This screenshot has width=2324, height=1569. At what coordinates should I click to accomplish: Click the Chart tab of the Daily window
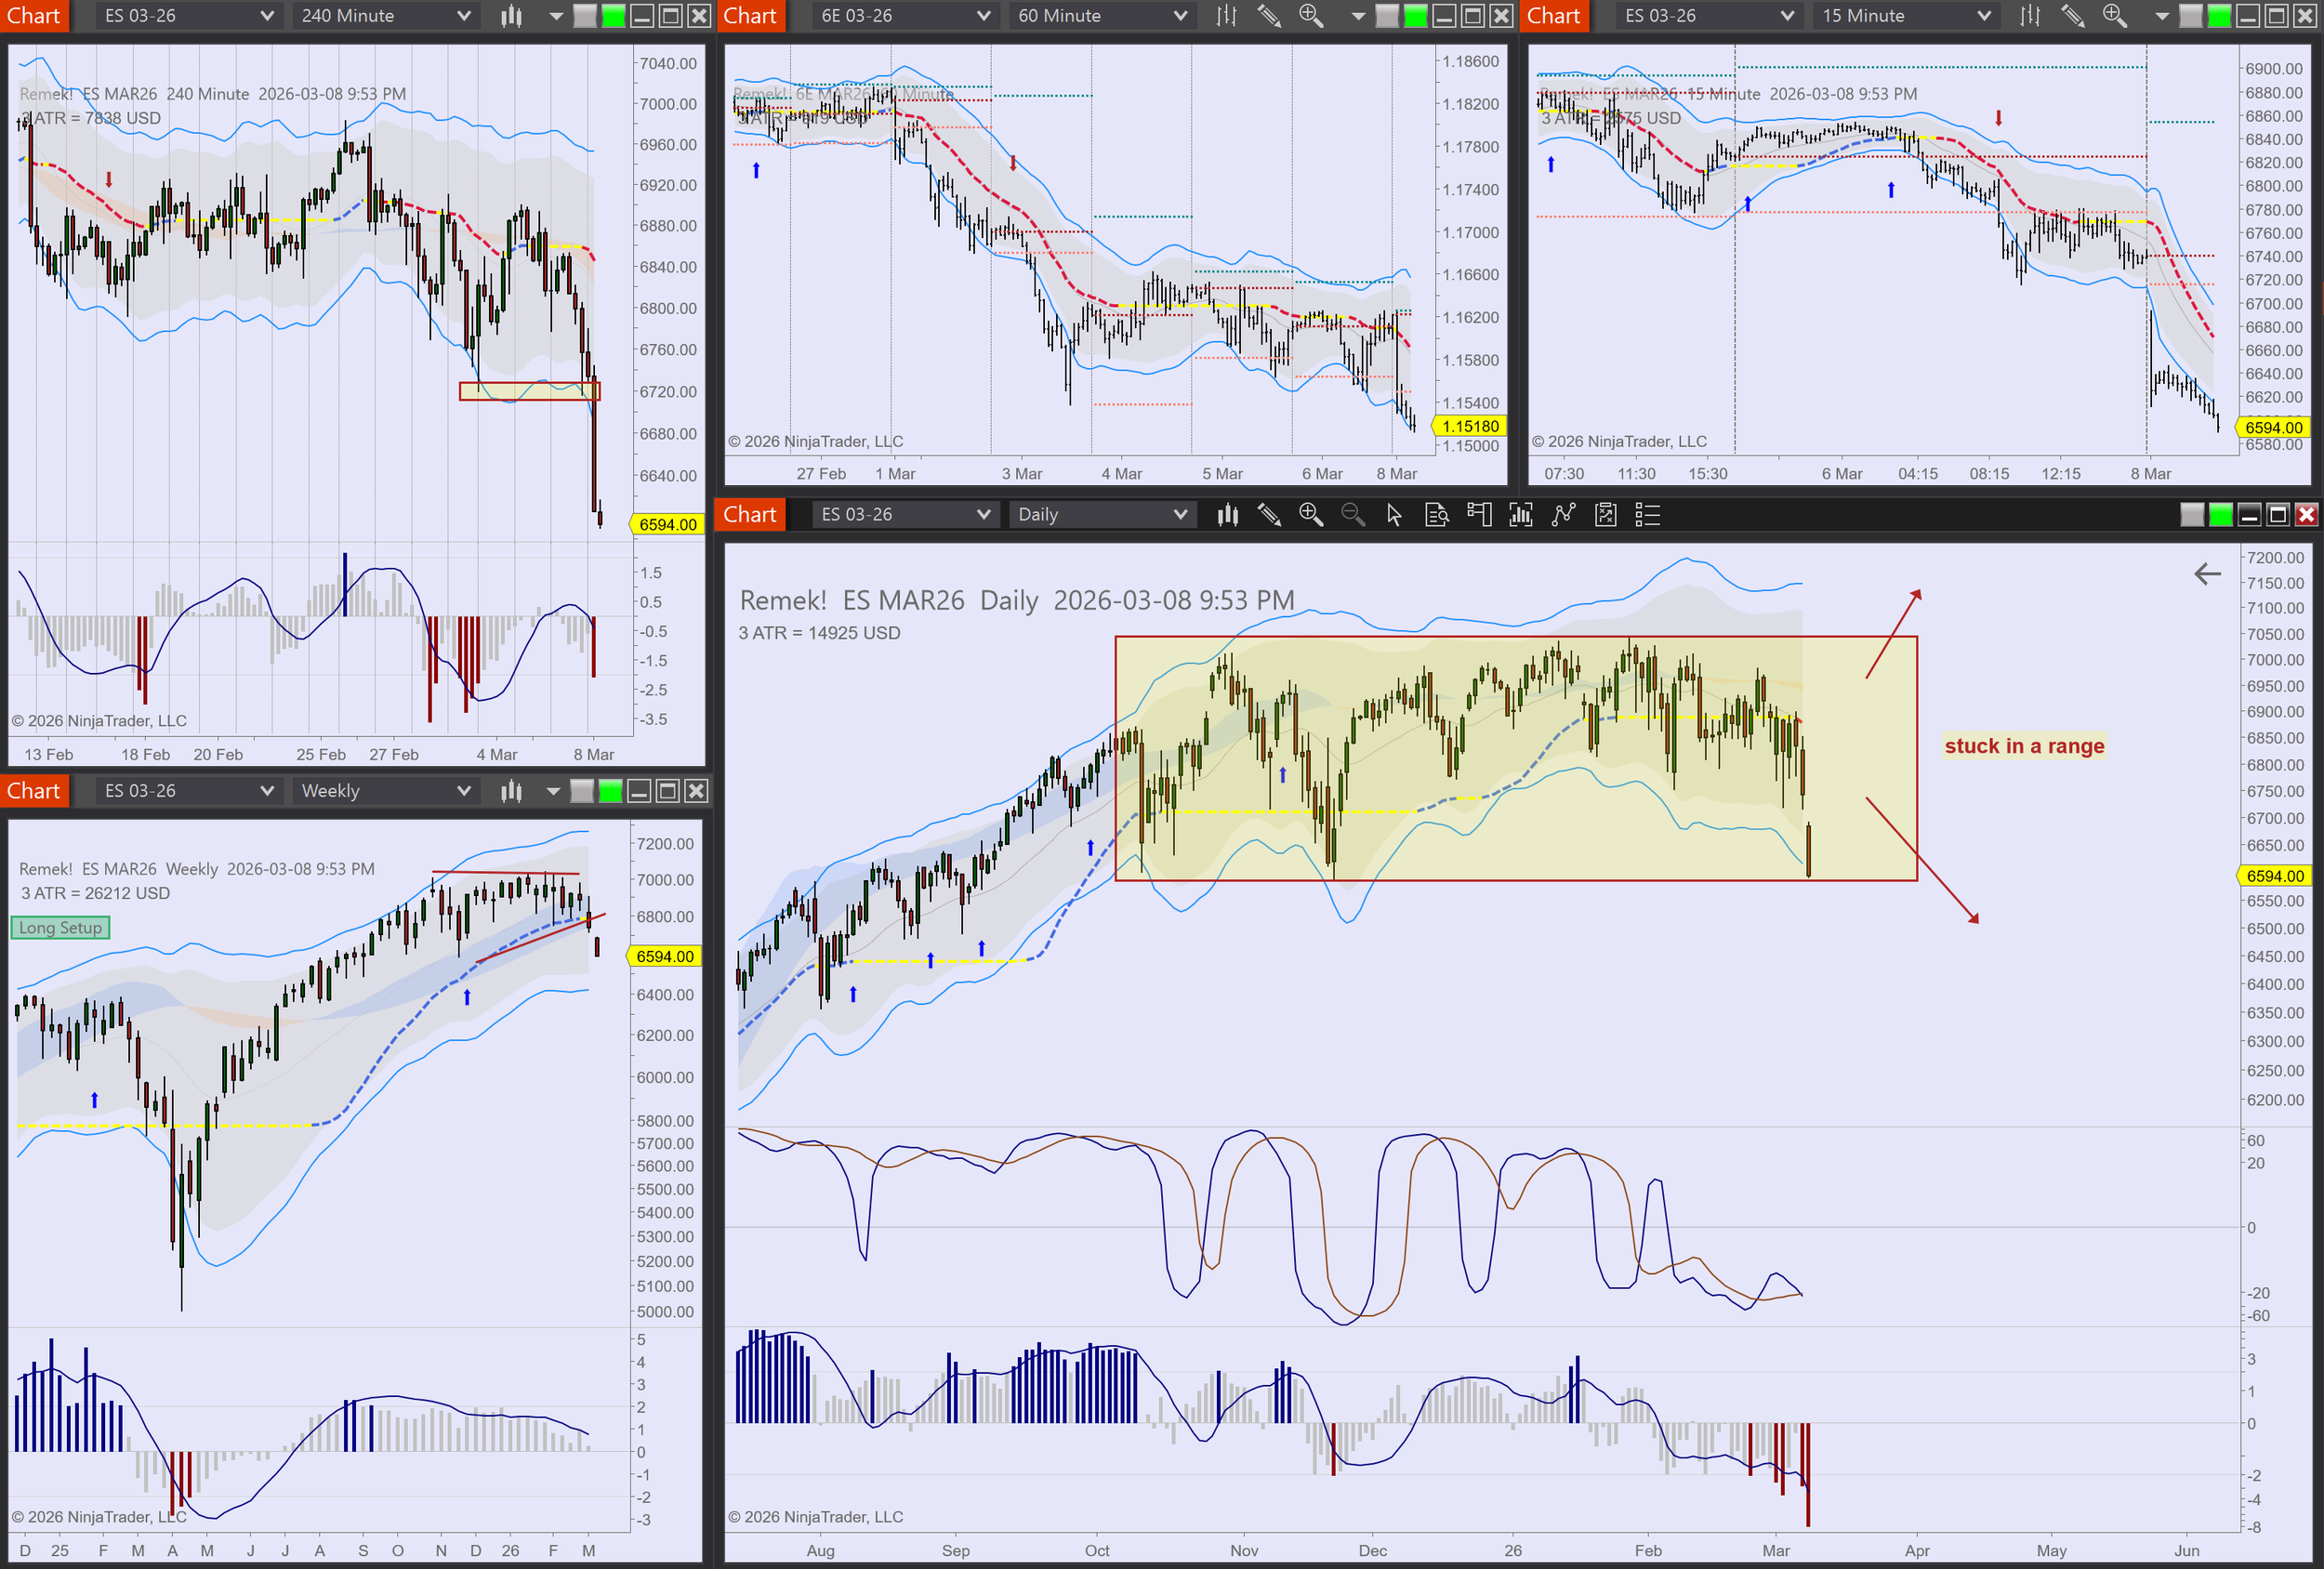749,515
